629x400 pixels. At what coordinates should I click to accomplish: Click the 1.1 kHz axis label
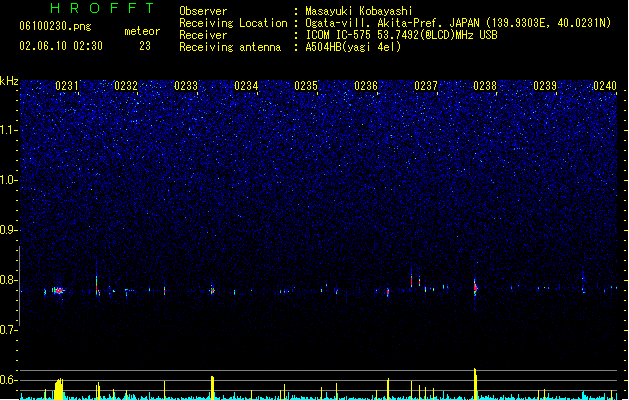tap(8, 130)
